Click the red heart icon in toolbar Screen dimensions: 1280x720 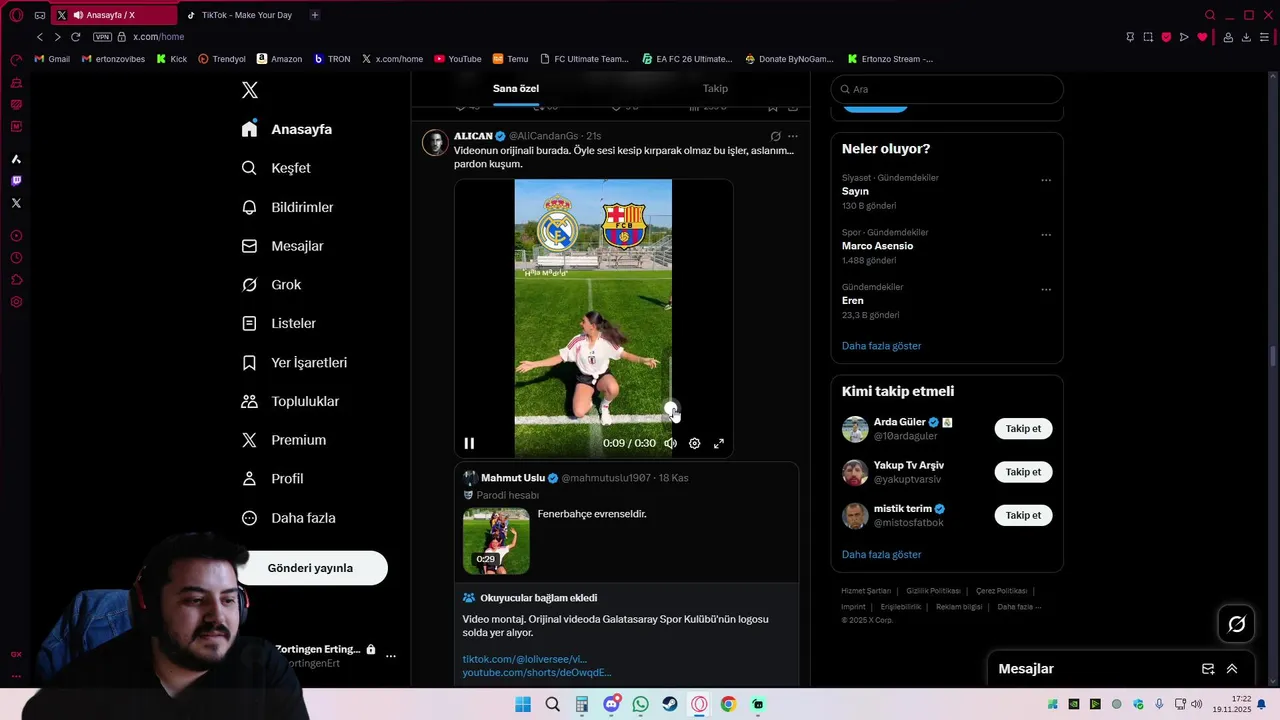coord(1202,37)
